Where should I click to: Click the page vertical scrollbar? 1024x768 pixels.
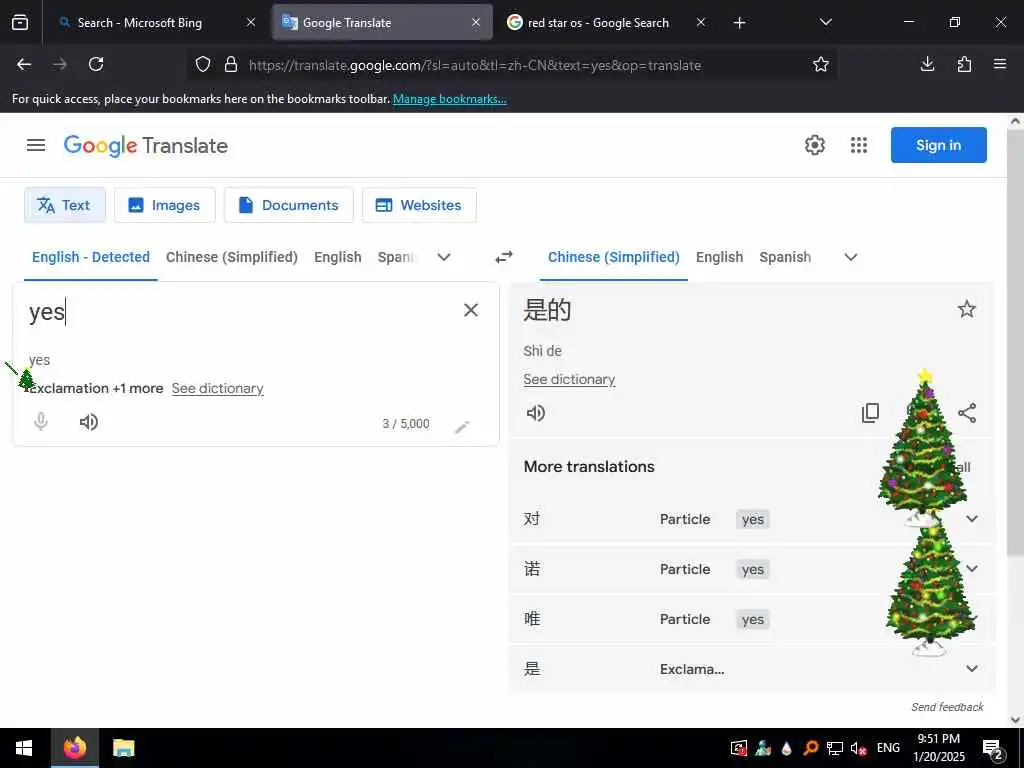pos(1016,343)
